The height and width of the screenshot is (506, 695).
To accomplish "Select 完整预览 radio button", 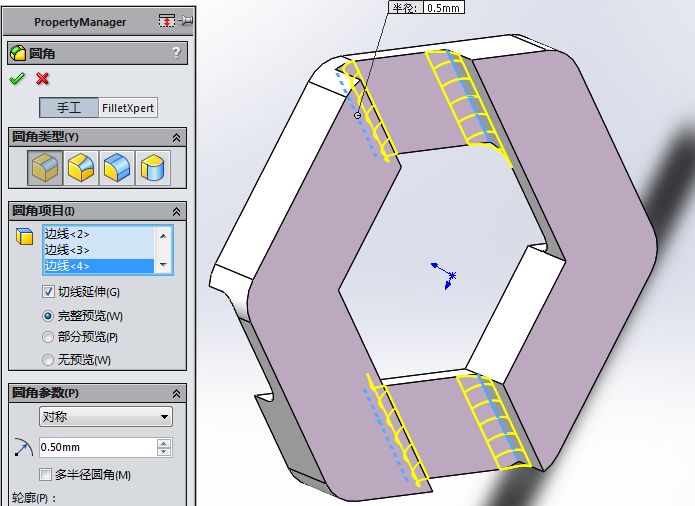I will tap(47, 316).
